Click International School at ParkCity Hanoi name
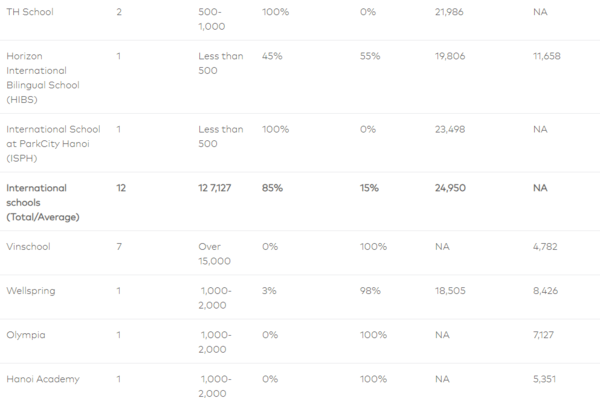This screenshot has height=398, width=600. (53, 144)
